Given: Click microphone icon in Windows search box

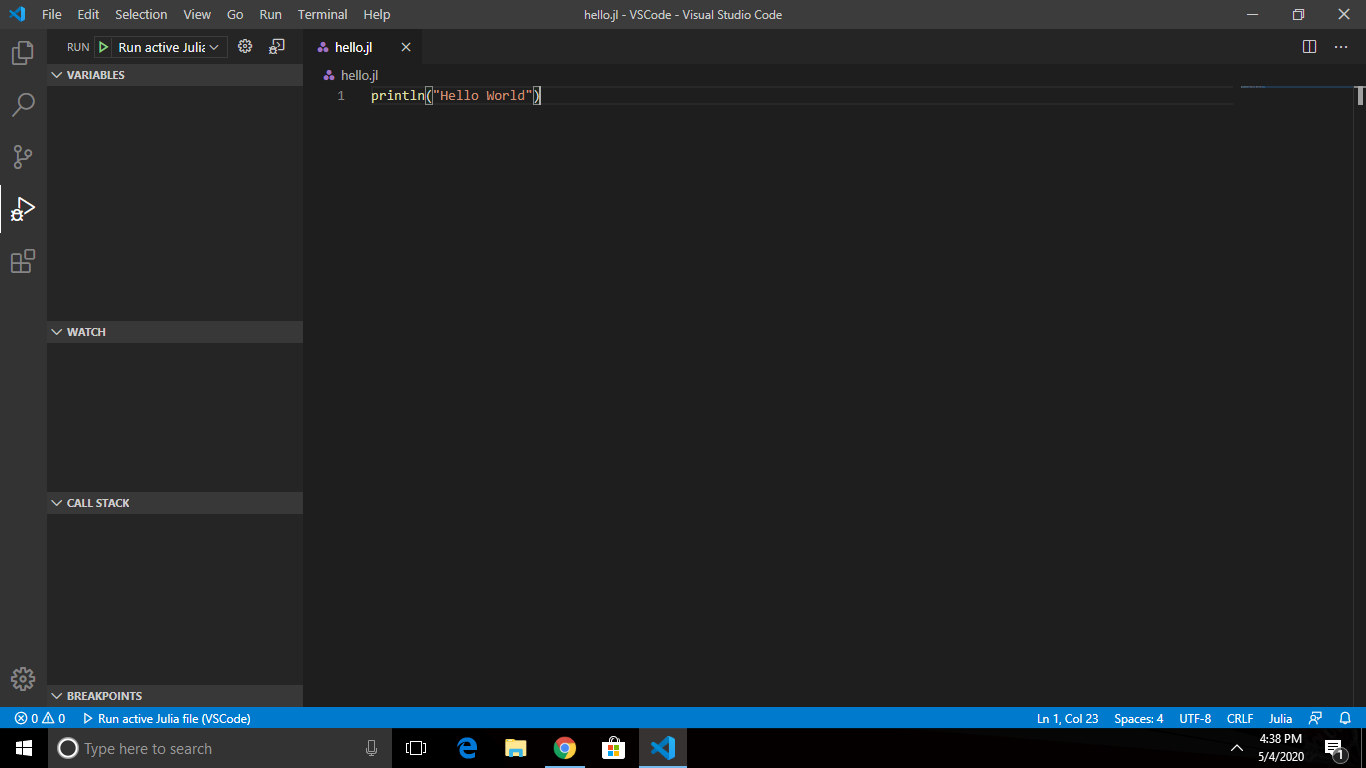Looking at the screenshot, I should (371, 748).
